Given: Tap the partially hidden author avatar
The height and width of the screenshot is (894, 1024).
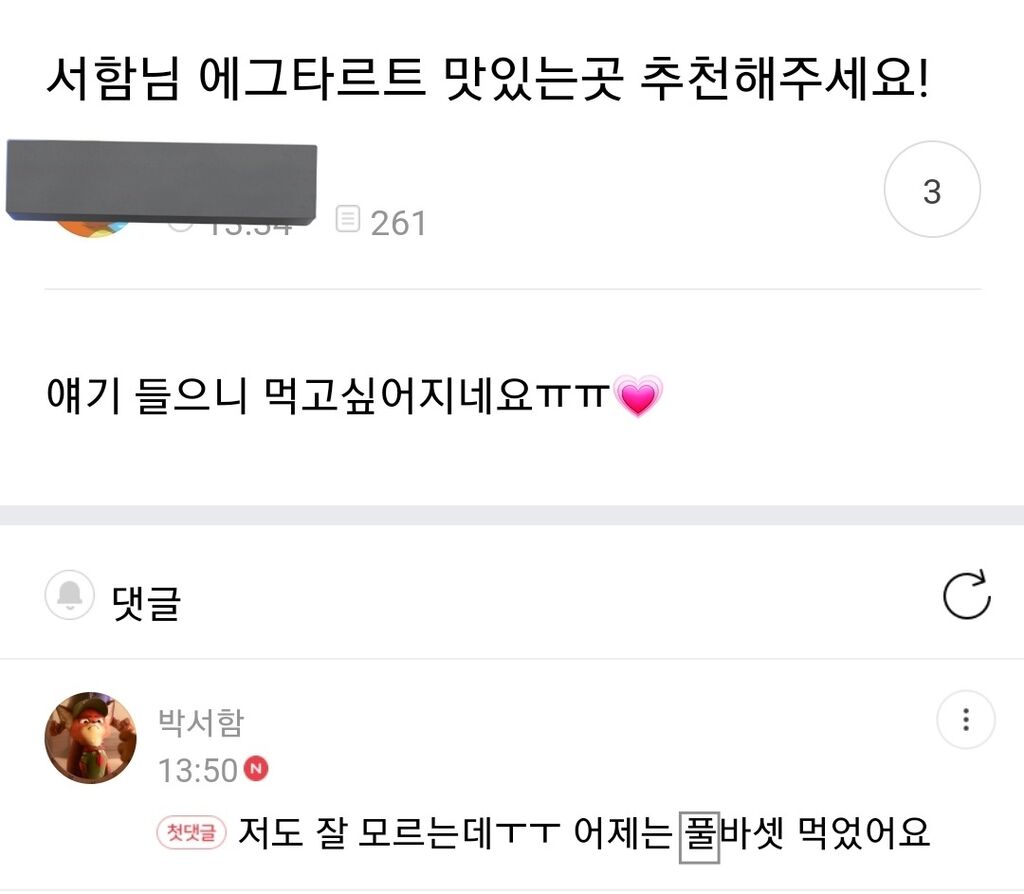Looking at the screenshot, I should 93,229.
